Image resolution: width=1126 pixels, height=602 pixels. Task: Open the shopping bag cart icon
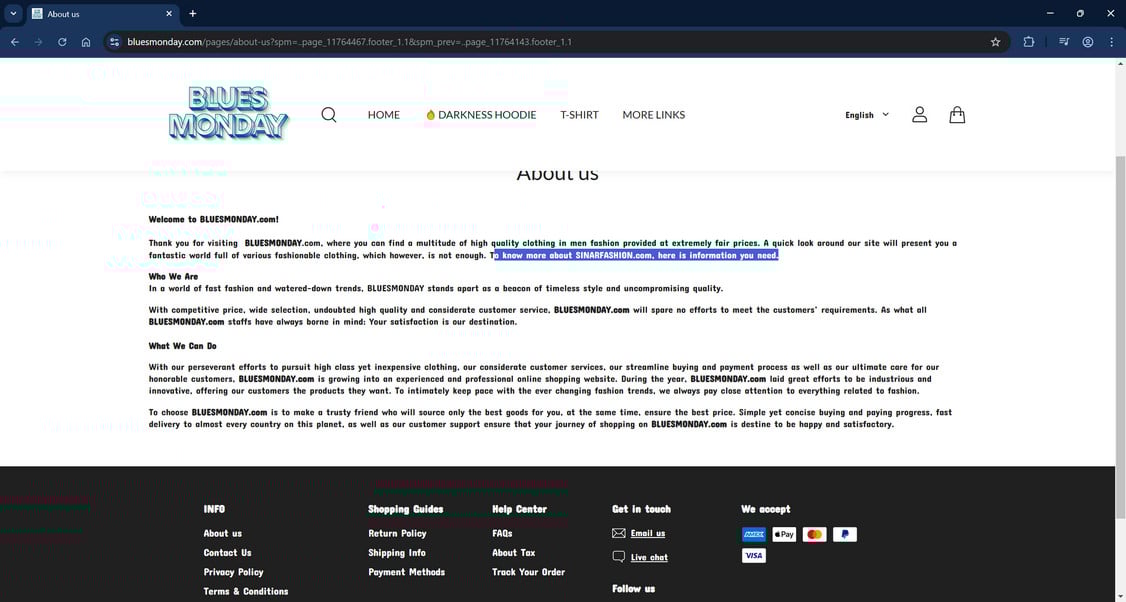click(x=957, y=115)
